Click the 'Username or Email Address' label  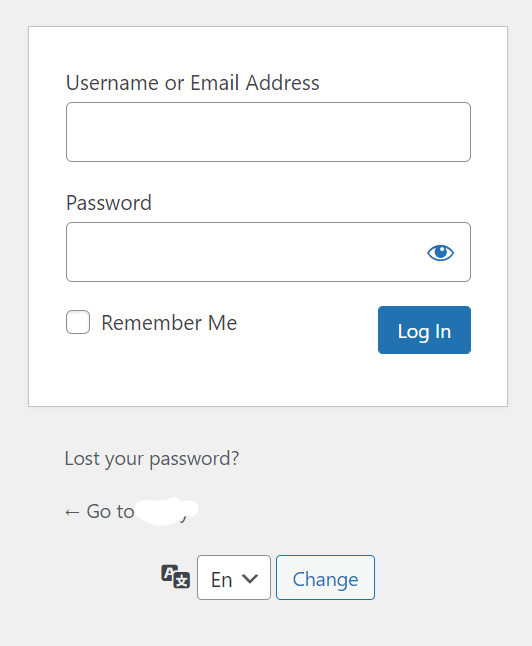192,83
